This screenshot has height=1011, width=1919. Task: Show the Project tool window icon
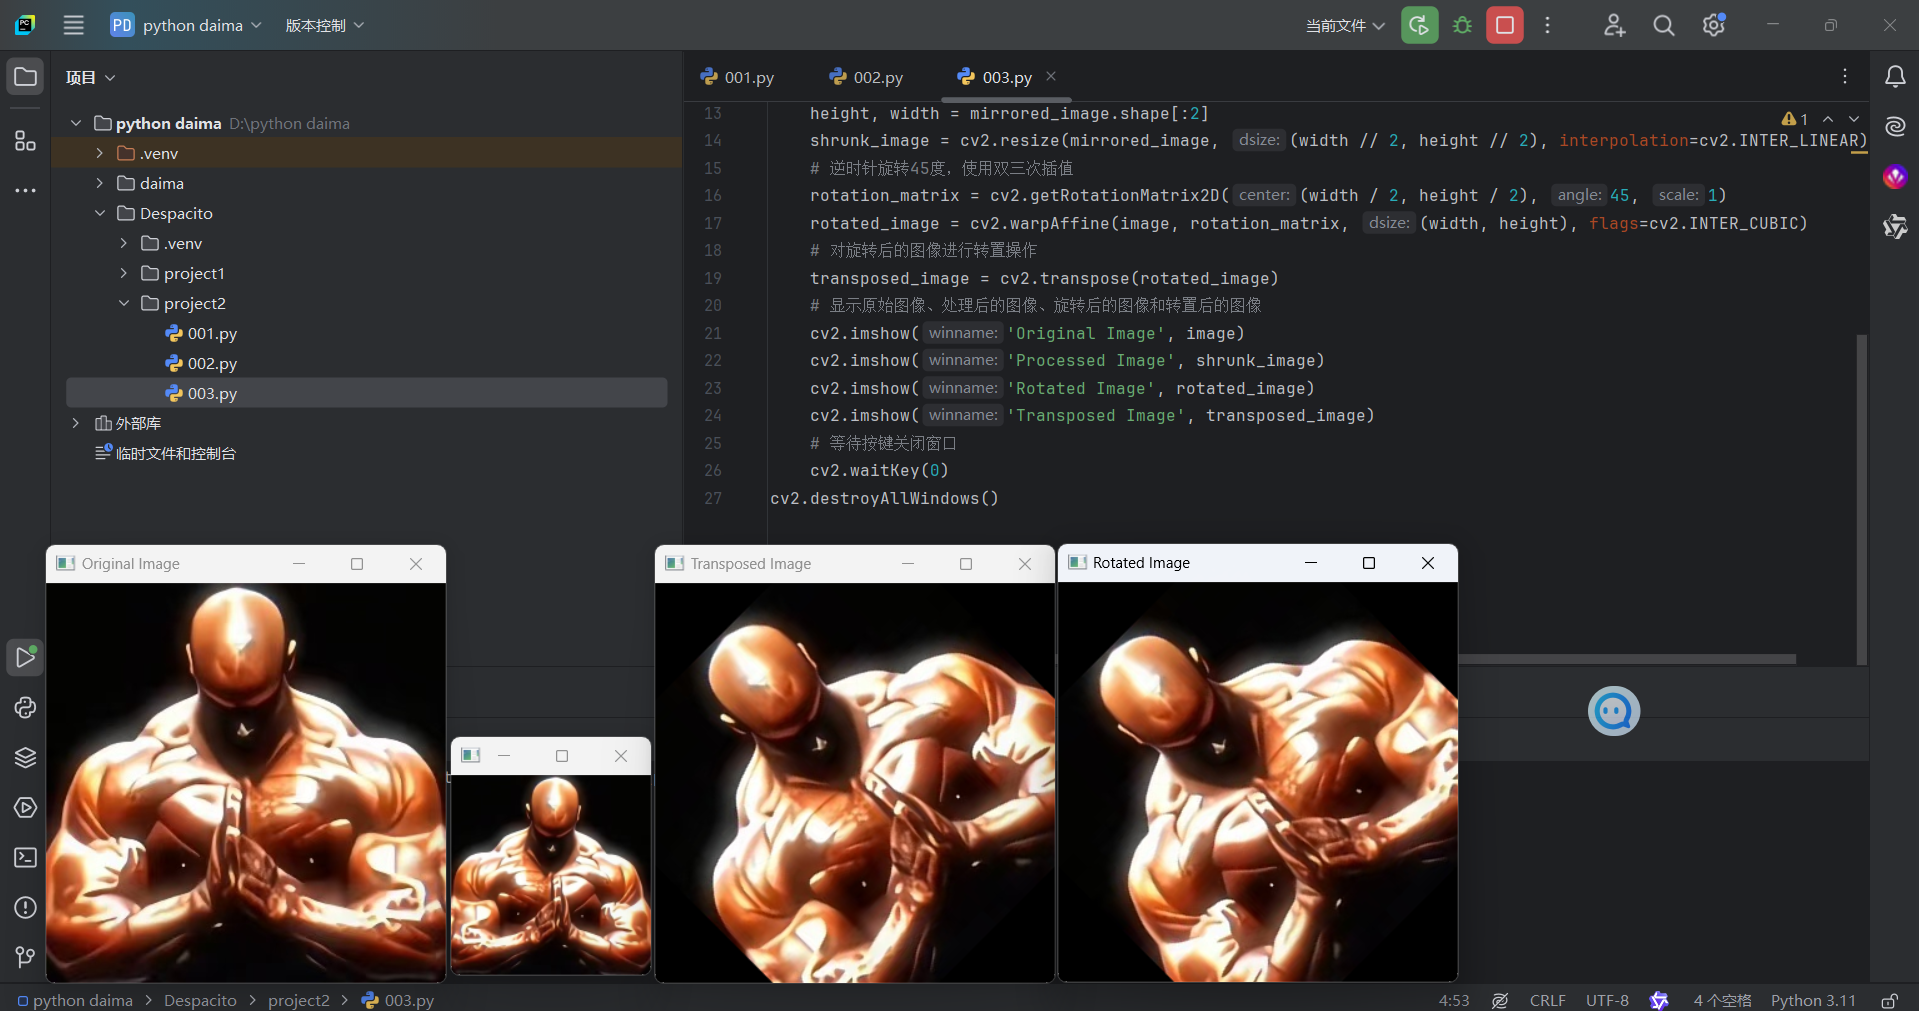pos(25,77)
